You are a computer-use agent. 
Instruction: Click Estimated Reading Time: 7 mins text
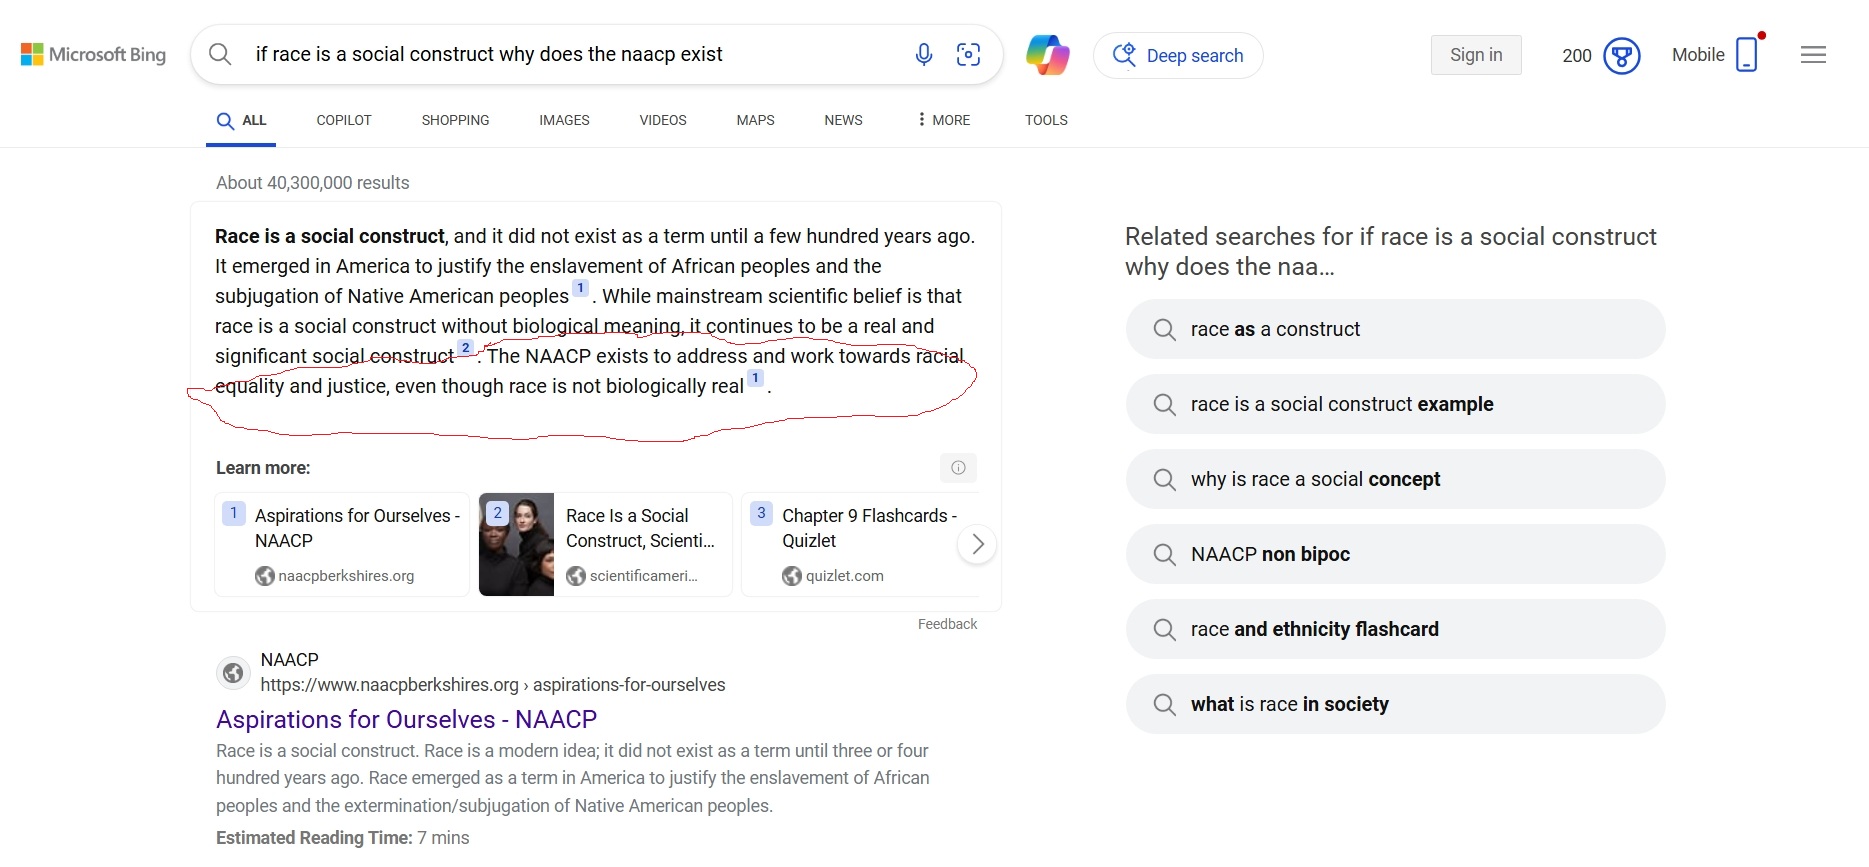pos(342,838)
